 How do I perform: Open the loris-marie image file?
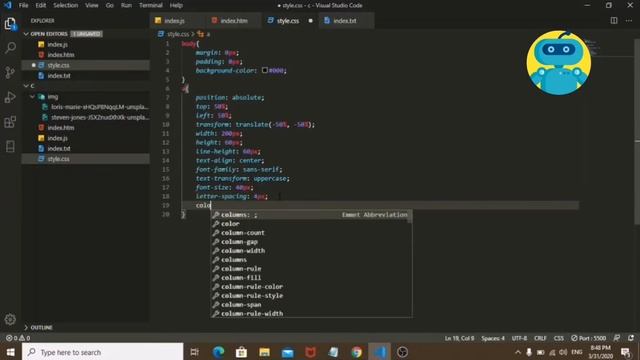(86, 107)
